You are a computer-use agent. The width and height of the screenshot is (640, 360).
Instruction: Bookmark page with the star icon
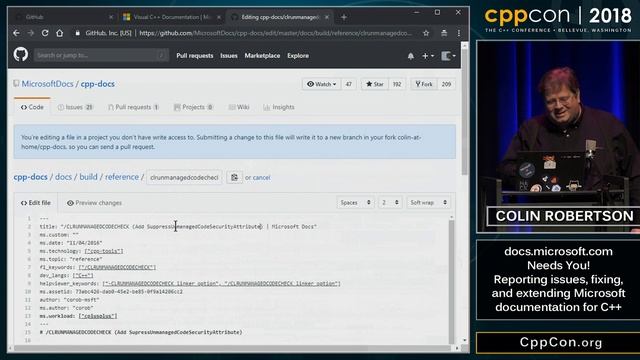[x=426, y=33]
